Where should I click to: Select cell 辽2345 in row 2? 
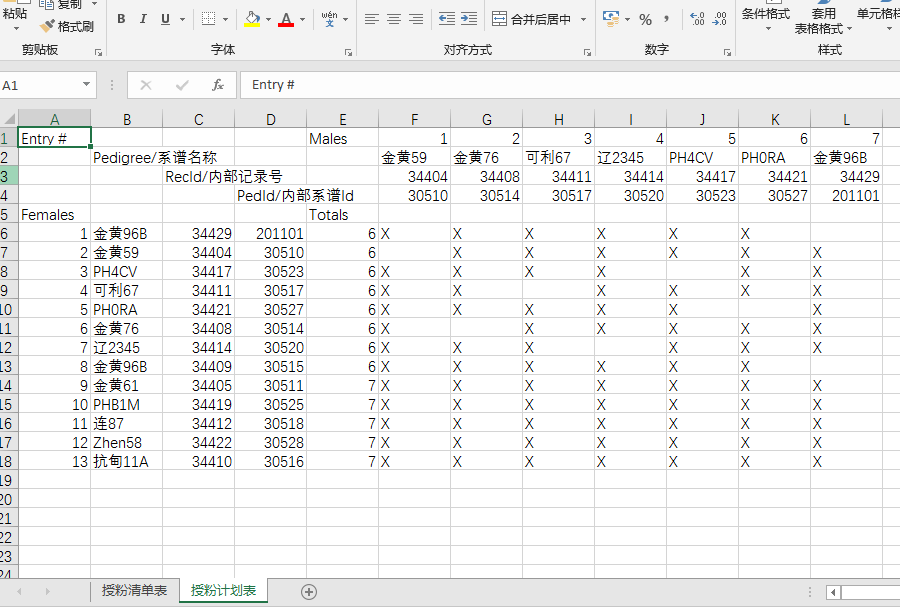[x=630, y=157]
